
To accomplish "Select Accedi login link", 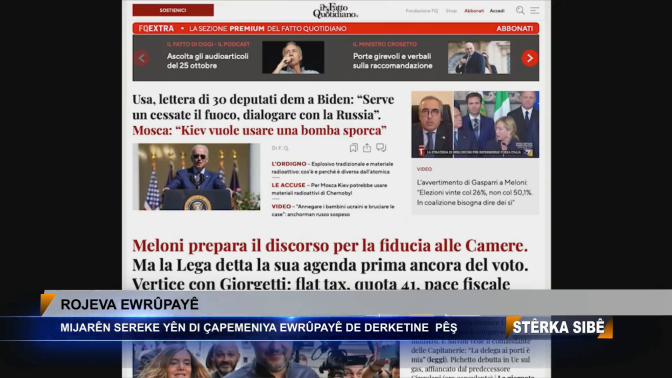I will pos(497,11).
